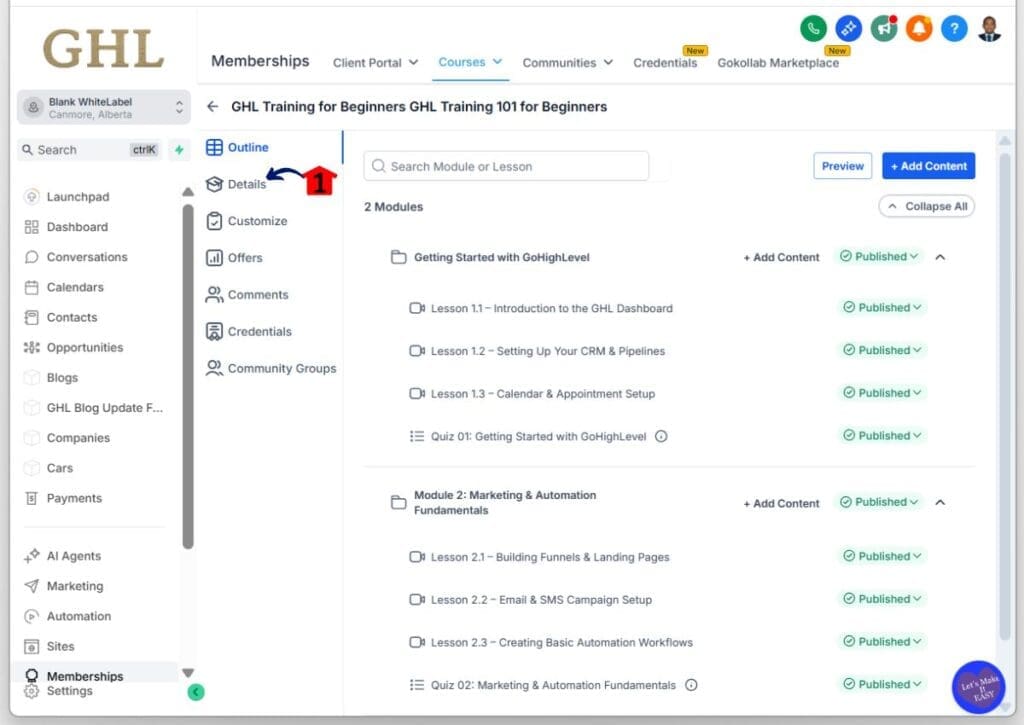Click the megaphone announcements icon
Viewport: 1024px width, 725px height.
[883, 29]
